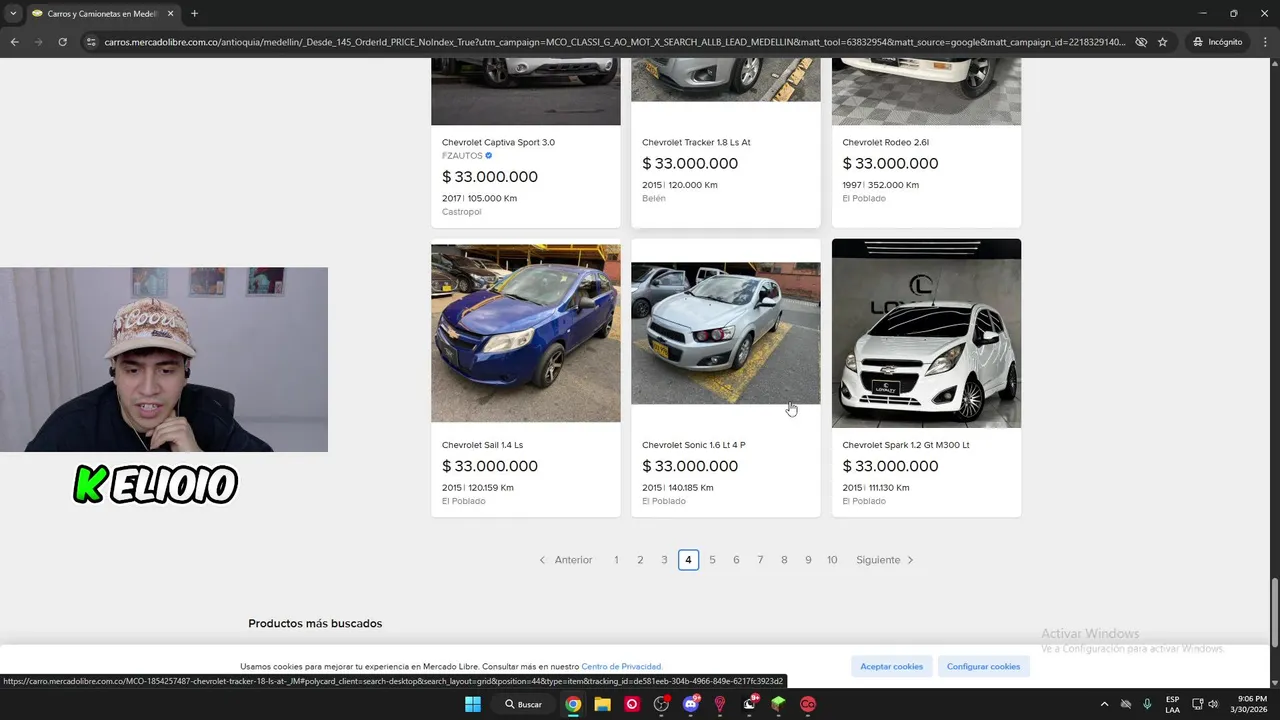1280x720 pixels.
Task: Go back to previous browser page
Action: [x=14, y=42]
